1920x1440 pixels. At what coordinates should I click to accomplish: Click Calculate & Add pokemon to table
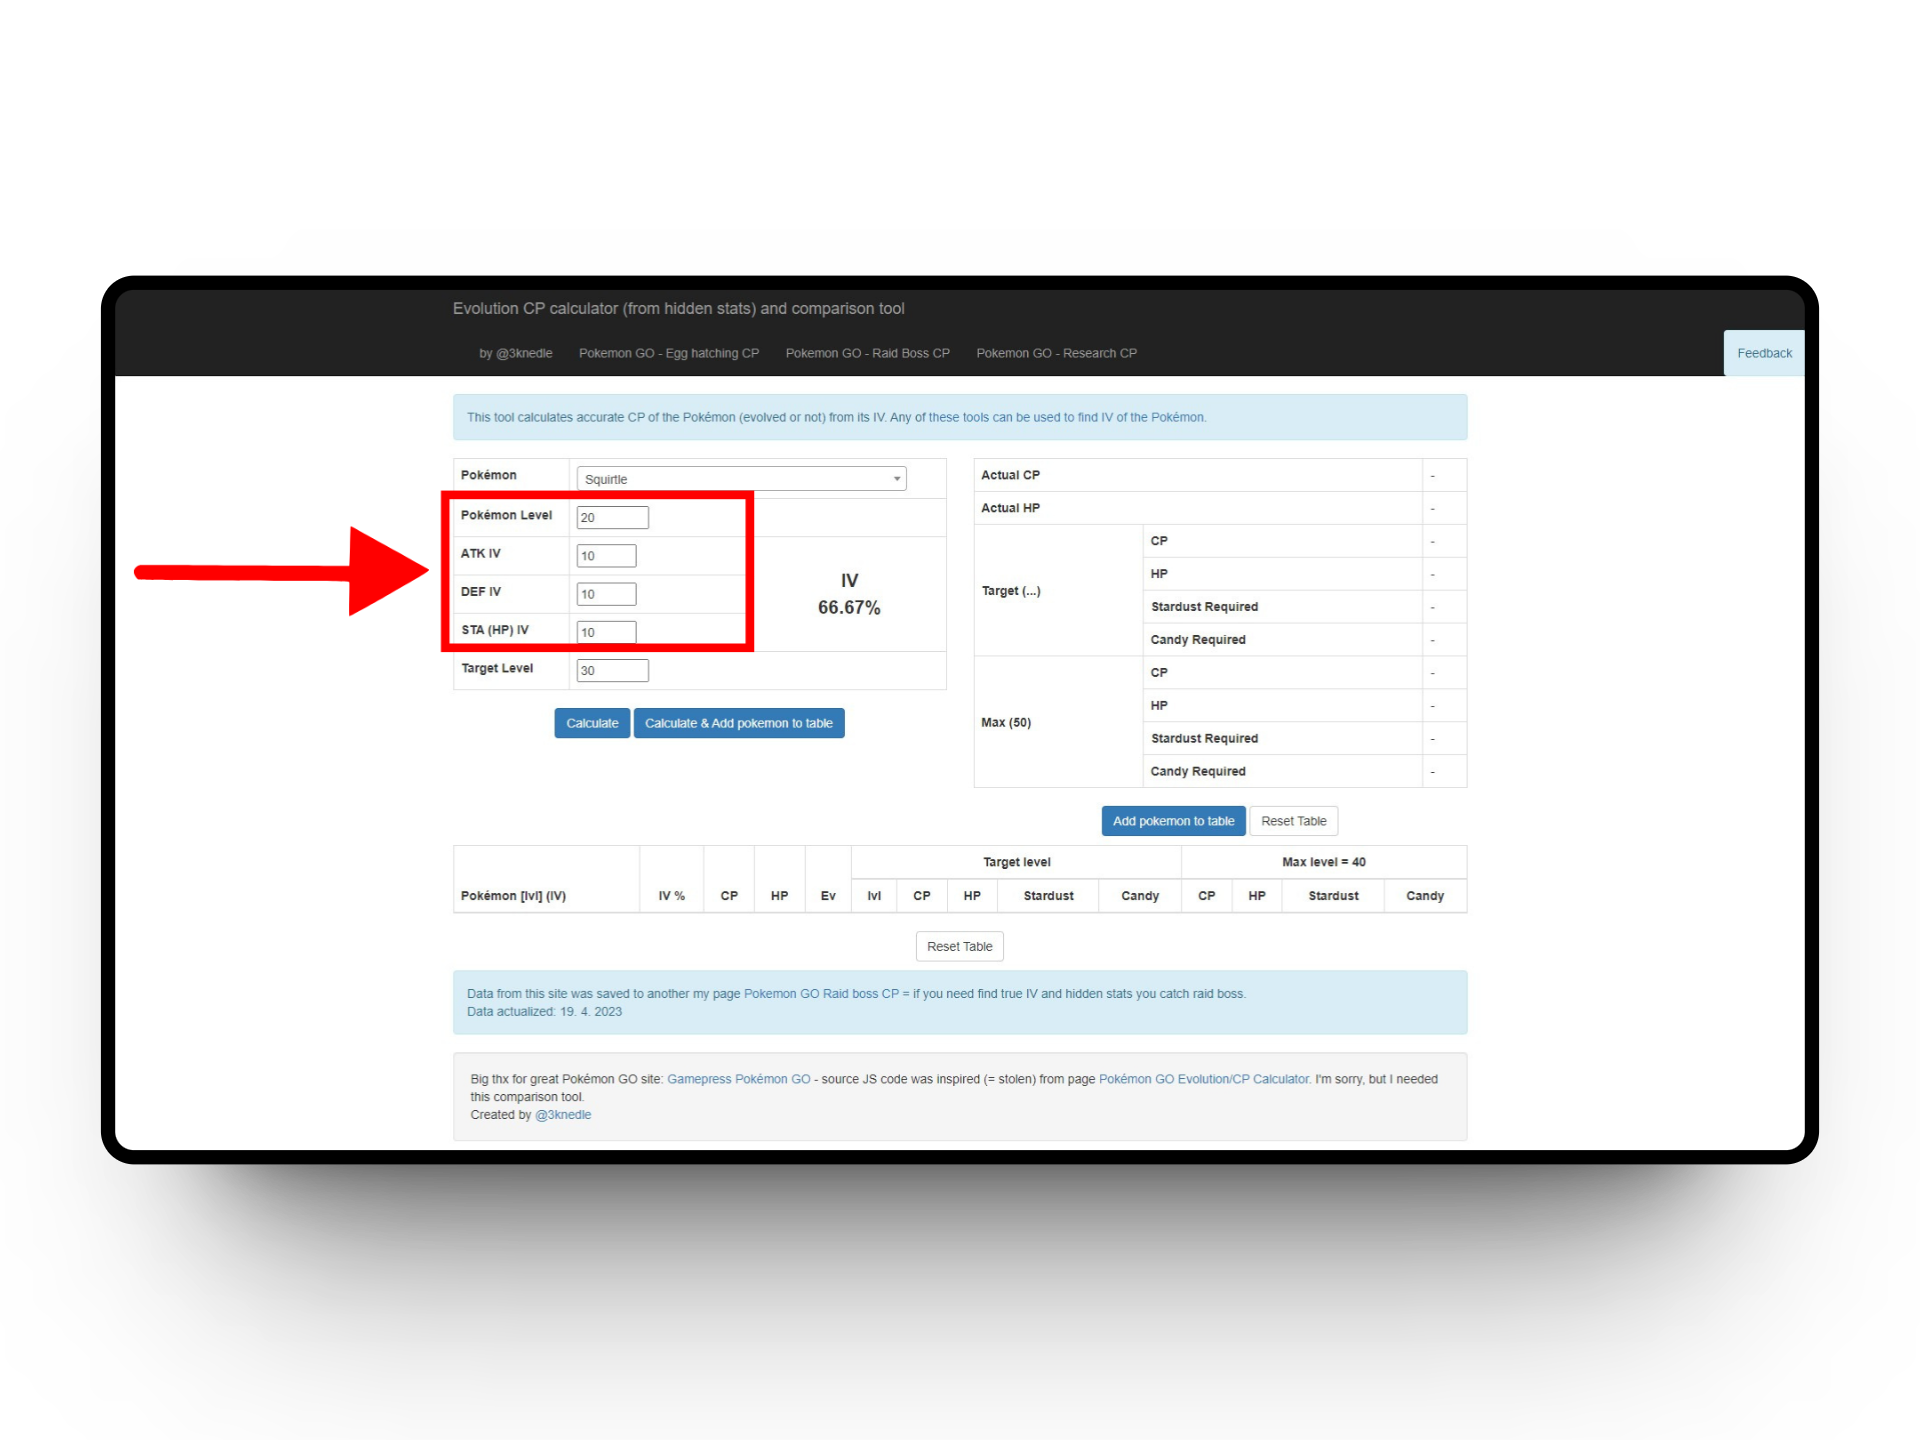(x=738, y=723)
